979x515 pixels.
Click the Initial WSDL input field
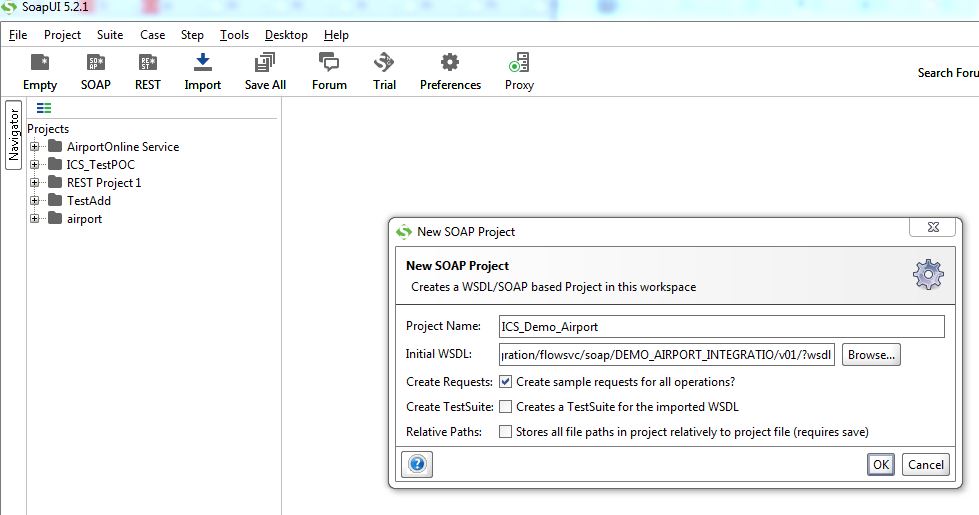pos(667,355)
